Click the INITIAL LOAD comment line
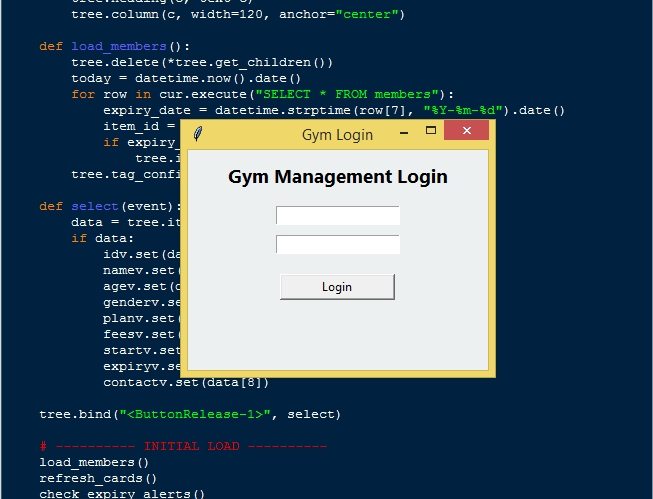This screenshot has height=499, width=653. point(183,446)
